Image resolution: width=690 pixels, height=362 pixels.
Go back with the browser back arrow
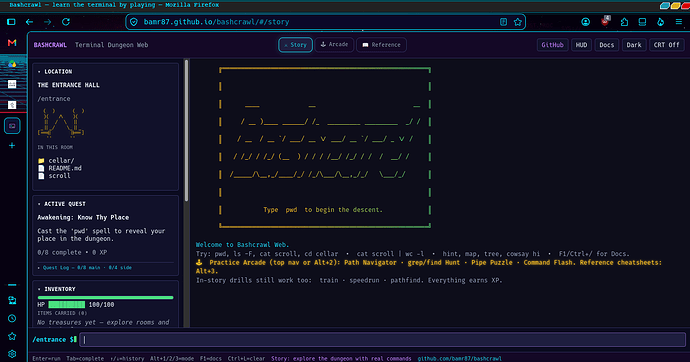tap(29, 22)
